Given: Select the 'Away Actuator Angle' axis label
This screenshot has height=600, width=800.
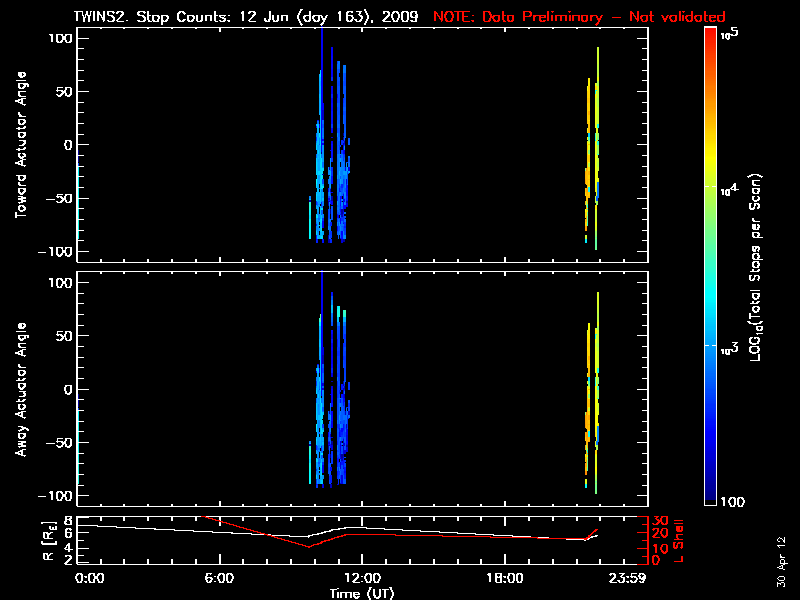Looking at the screenshot, I should (20, 388).
